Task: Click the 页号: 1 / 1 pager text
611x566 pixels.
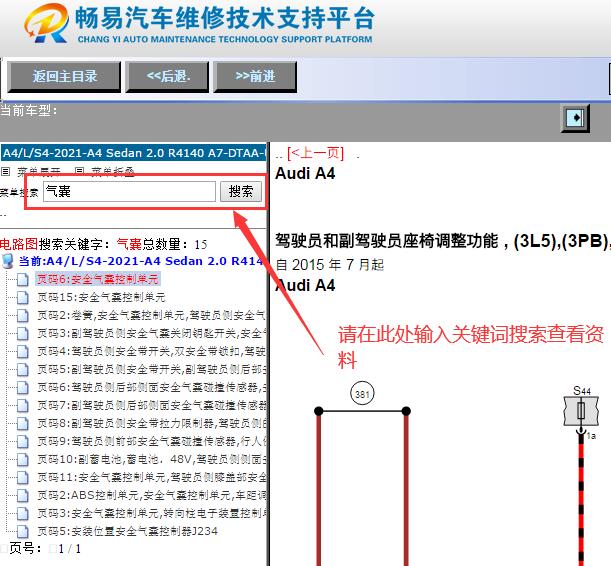Action: pyautogui.click(x=45, y=549)
